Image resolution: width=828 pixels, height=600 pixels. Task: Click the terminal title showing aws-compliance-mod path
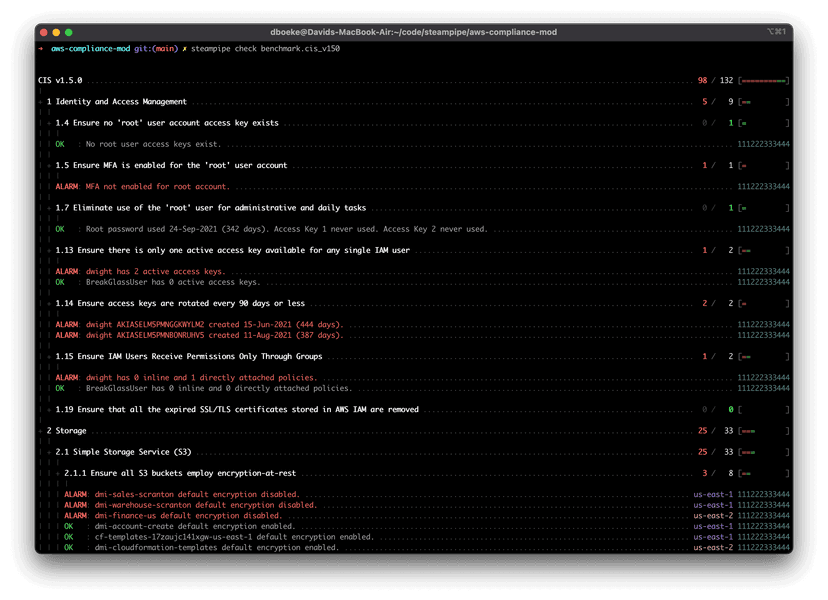click(x=414, y=29)
